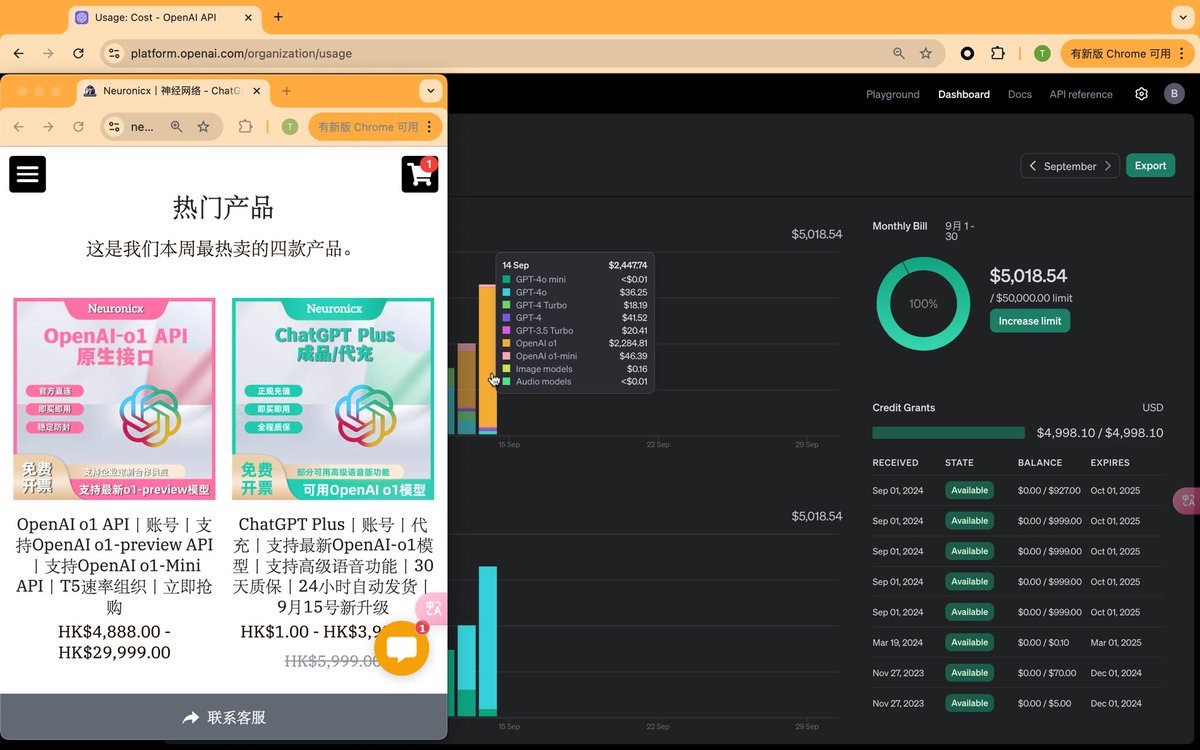Click Available badge in $927.00 grant row

[969, 490]
